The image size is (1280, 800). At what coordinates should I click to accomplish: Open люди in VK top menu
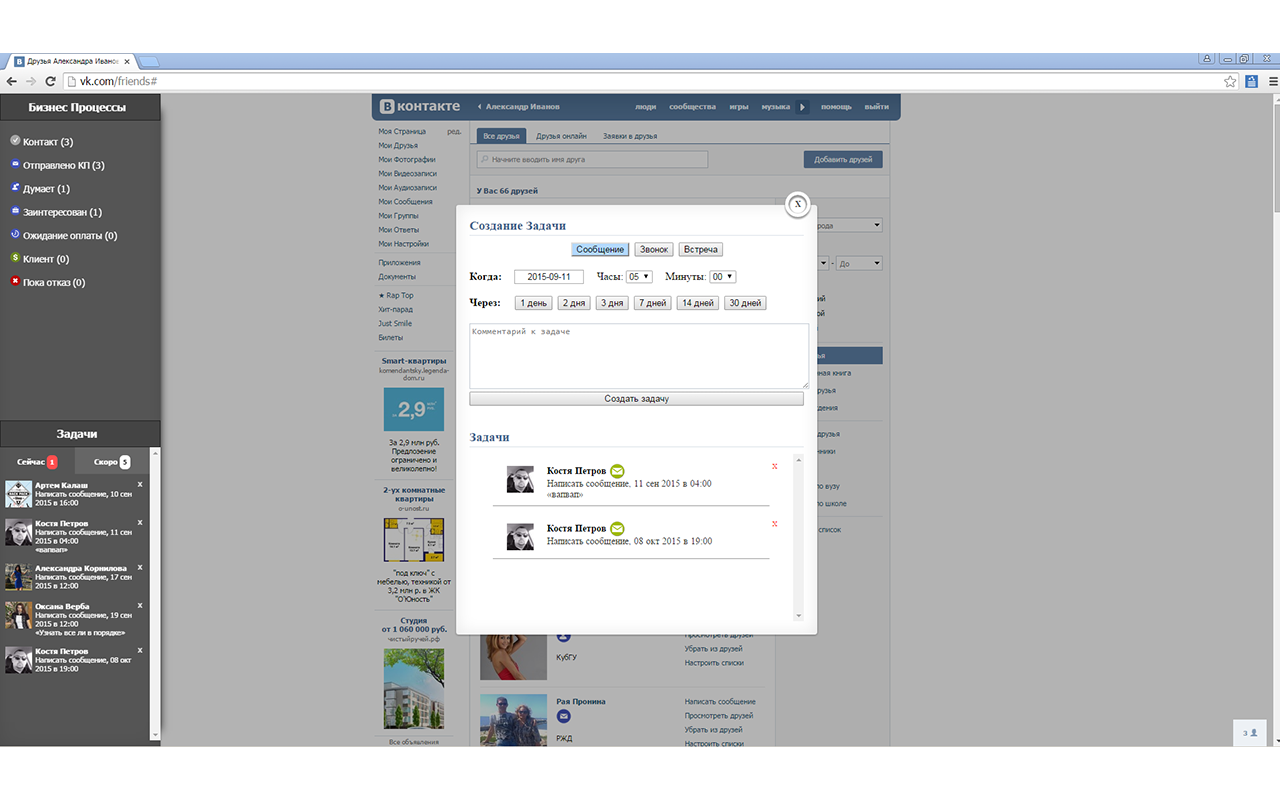646,107
